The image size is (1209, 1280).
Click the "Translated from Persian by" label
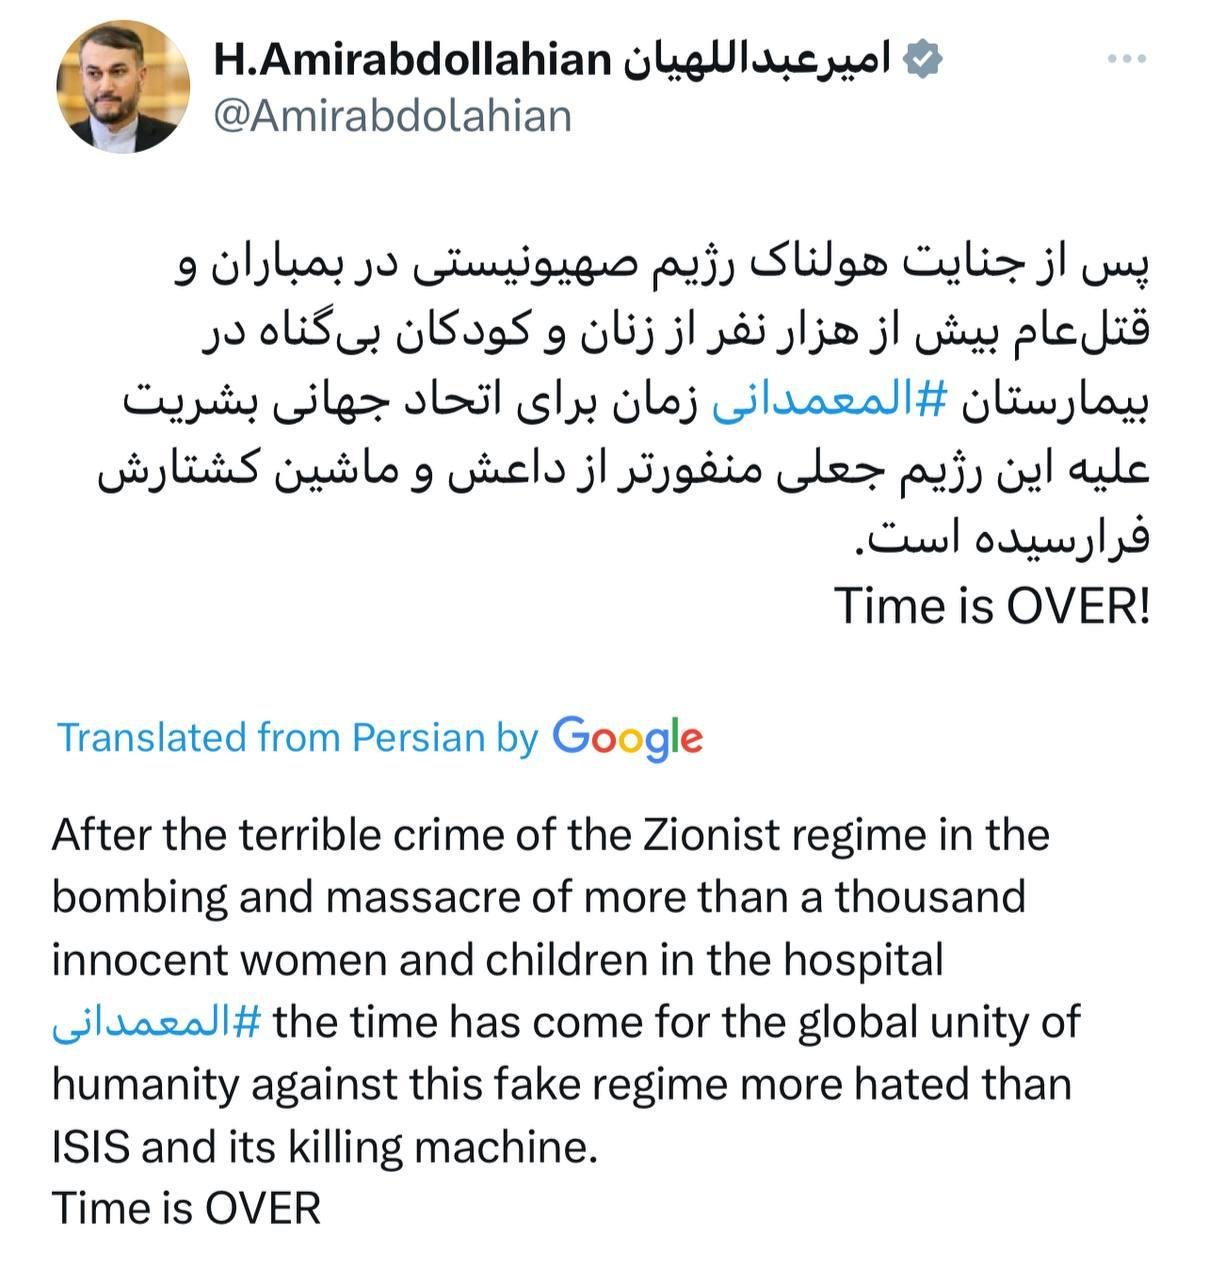click(x=297, y=738)
